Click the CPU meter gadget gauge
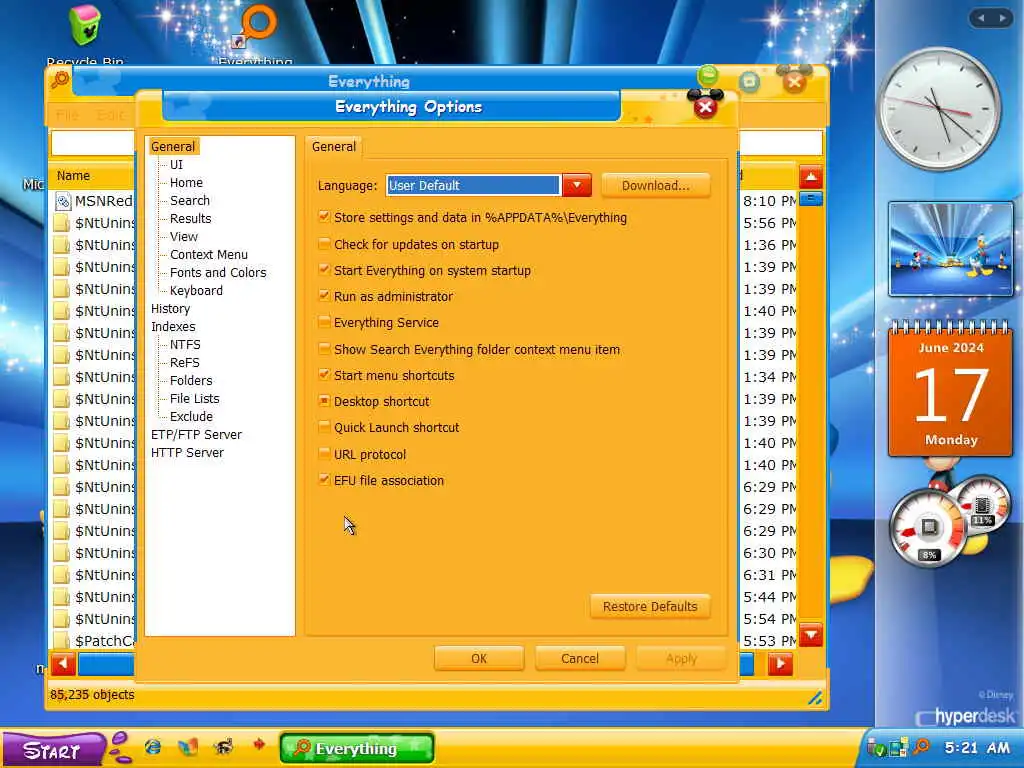Screen dimensions: 1024x768 928,528
